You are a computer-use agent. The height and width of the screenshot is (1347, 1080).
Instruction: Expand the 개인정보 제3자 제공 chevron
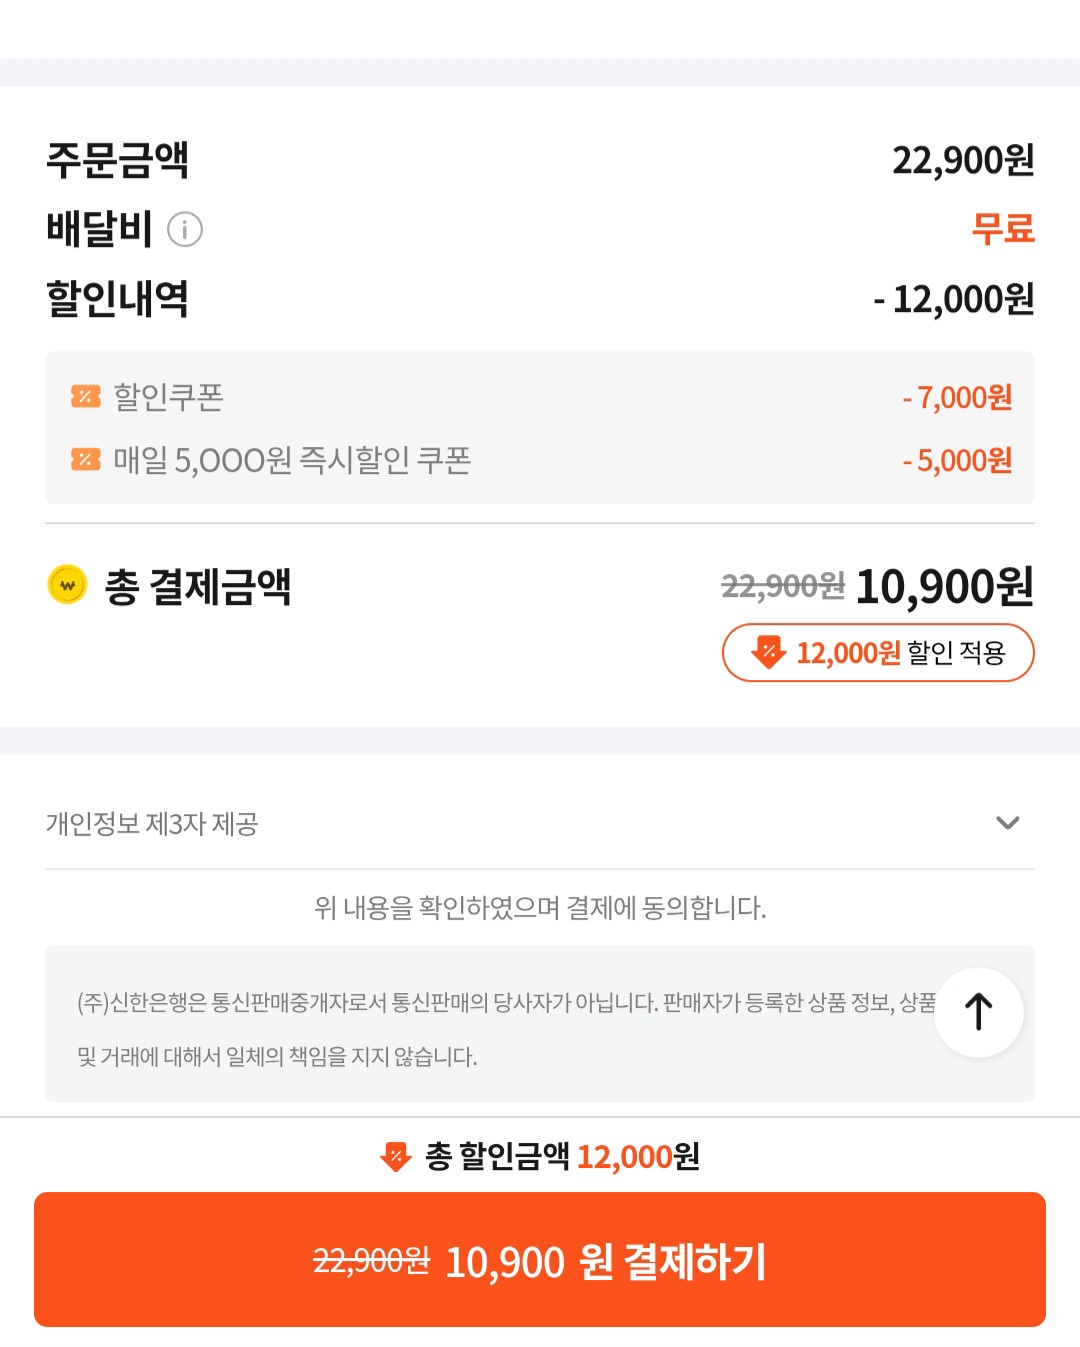tap(1007, 823)
